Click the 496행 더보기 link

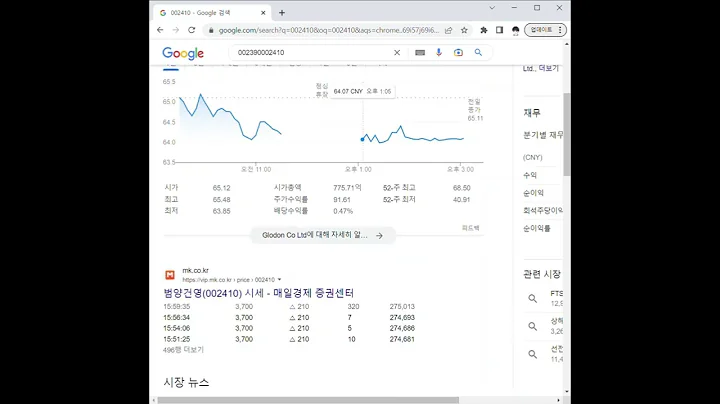[x=183, y=350]
